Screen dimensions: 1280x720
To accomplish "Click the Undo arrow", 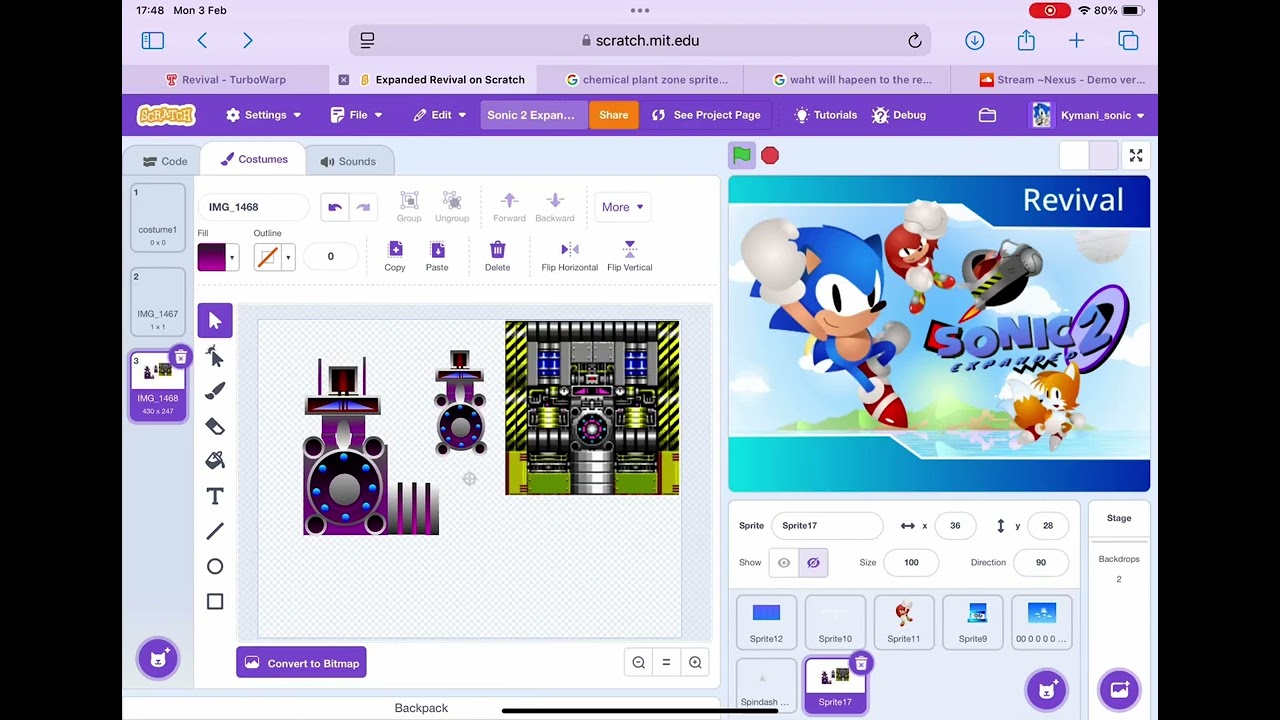I will (x=335, y=207).
